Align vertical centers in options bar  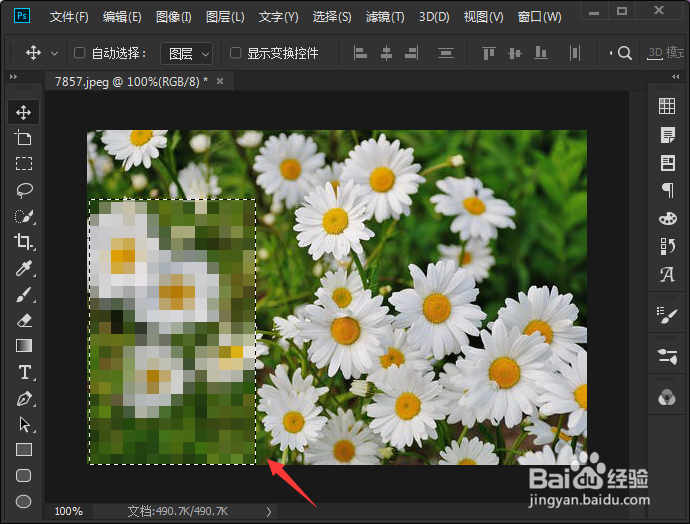coord(514,53)
